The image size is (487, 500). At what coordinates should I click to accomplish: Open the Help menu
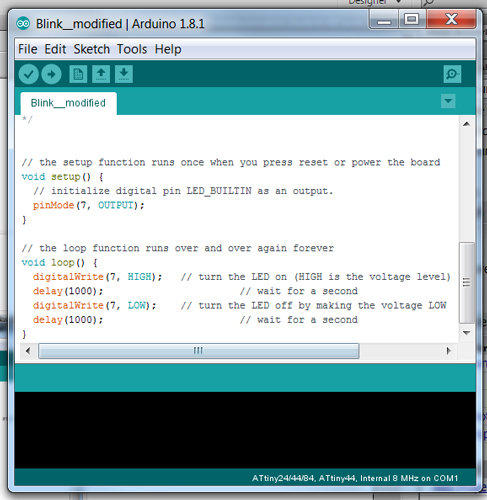(x=168, y=49)
